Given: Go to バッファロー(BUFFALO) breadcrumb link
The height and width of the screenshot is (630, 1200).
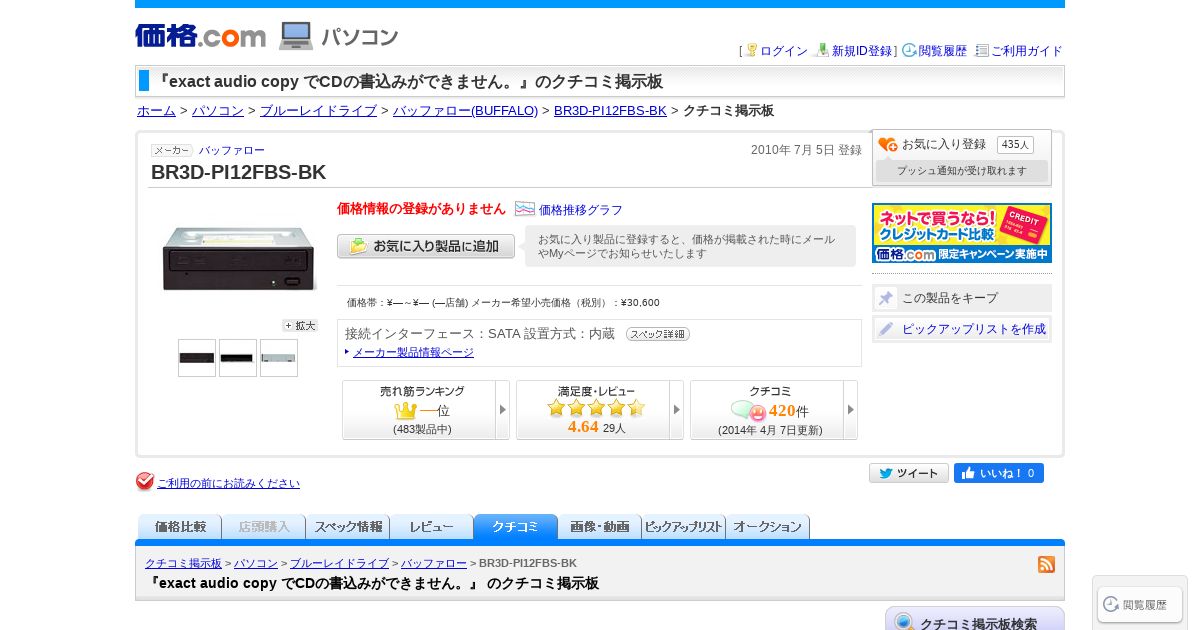Looking at the screenshot, I should [x=465, y=111].
